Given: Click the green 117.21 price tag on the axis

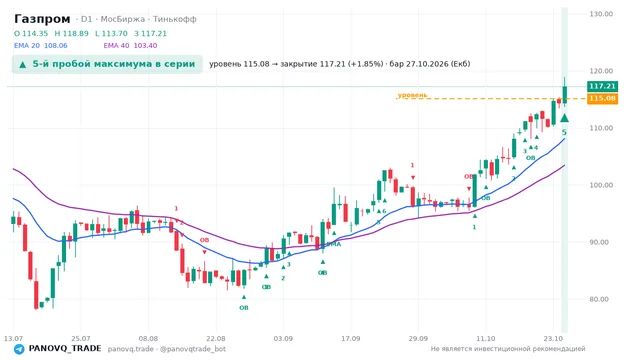Looking at the screenshot, I should [602, 86].
